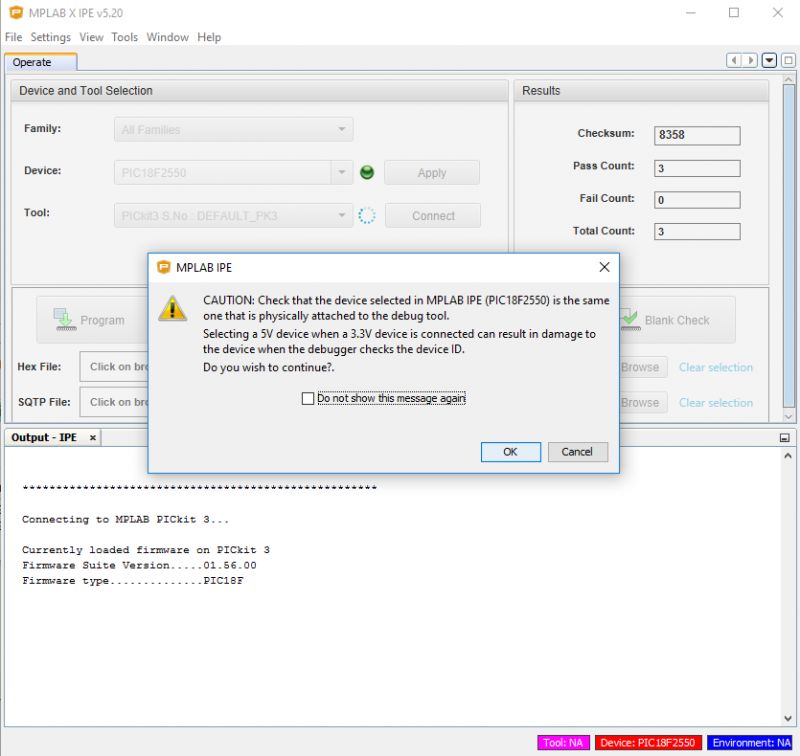Click the magenta 'Tool: NA' status indicator
800x756 pixels.
tap(563, 743)
